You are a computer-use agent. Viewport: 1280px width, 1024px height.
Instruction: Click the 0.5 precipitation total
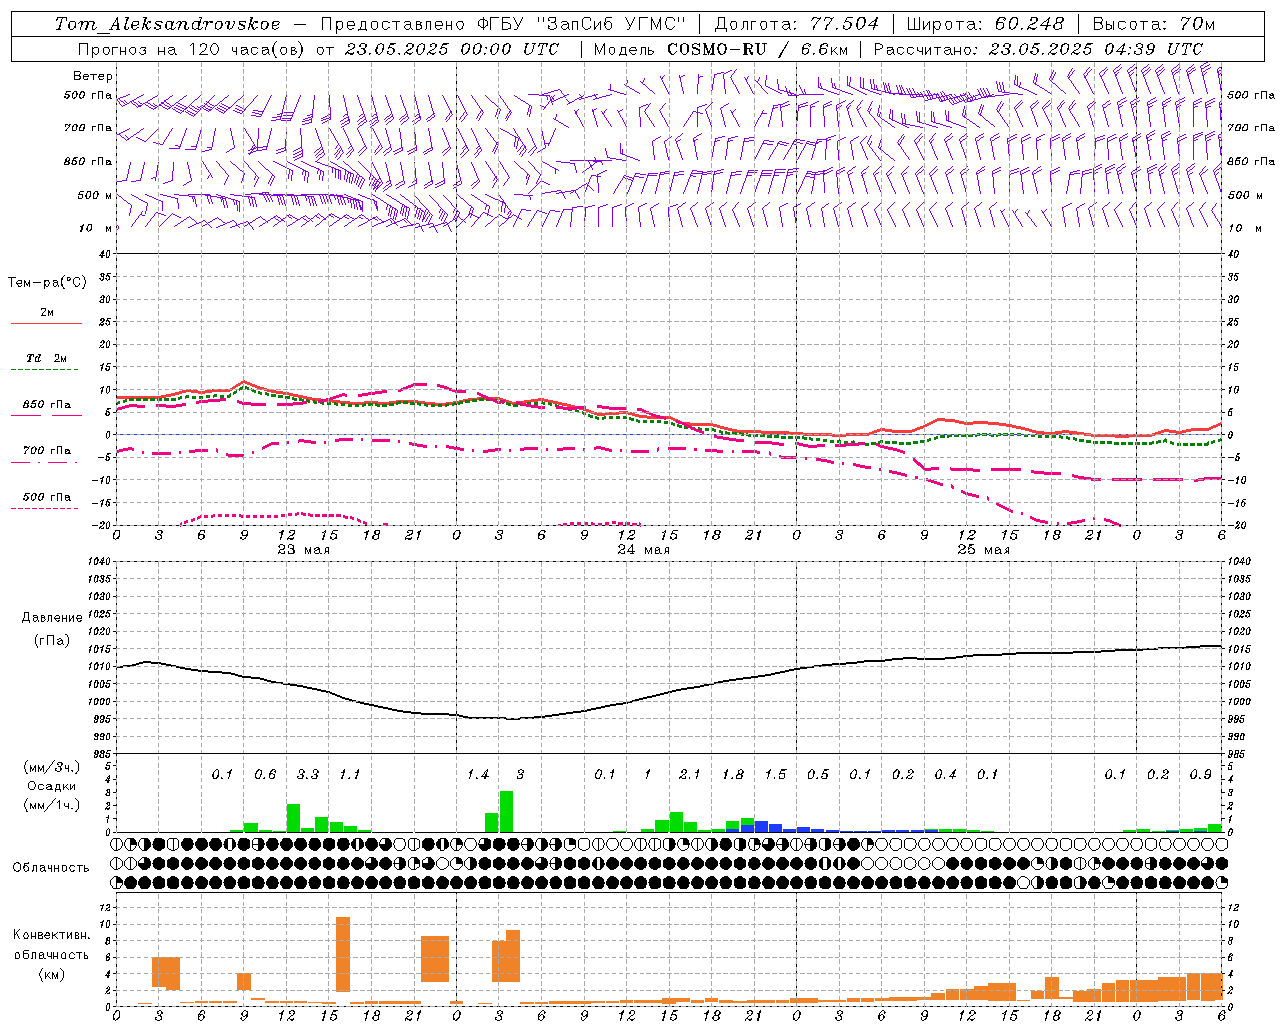coord(818,775)
